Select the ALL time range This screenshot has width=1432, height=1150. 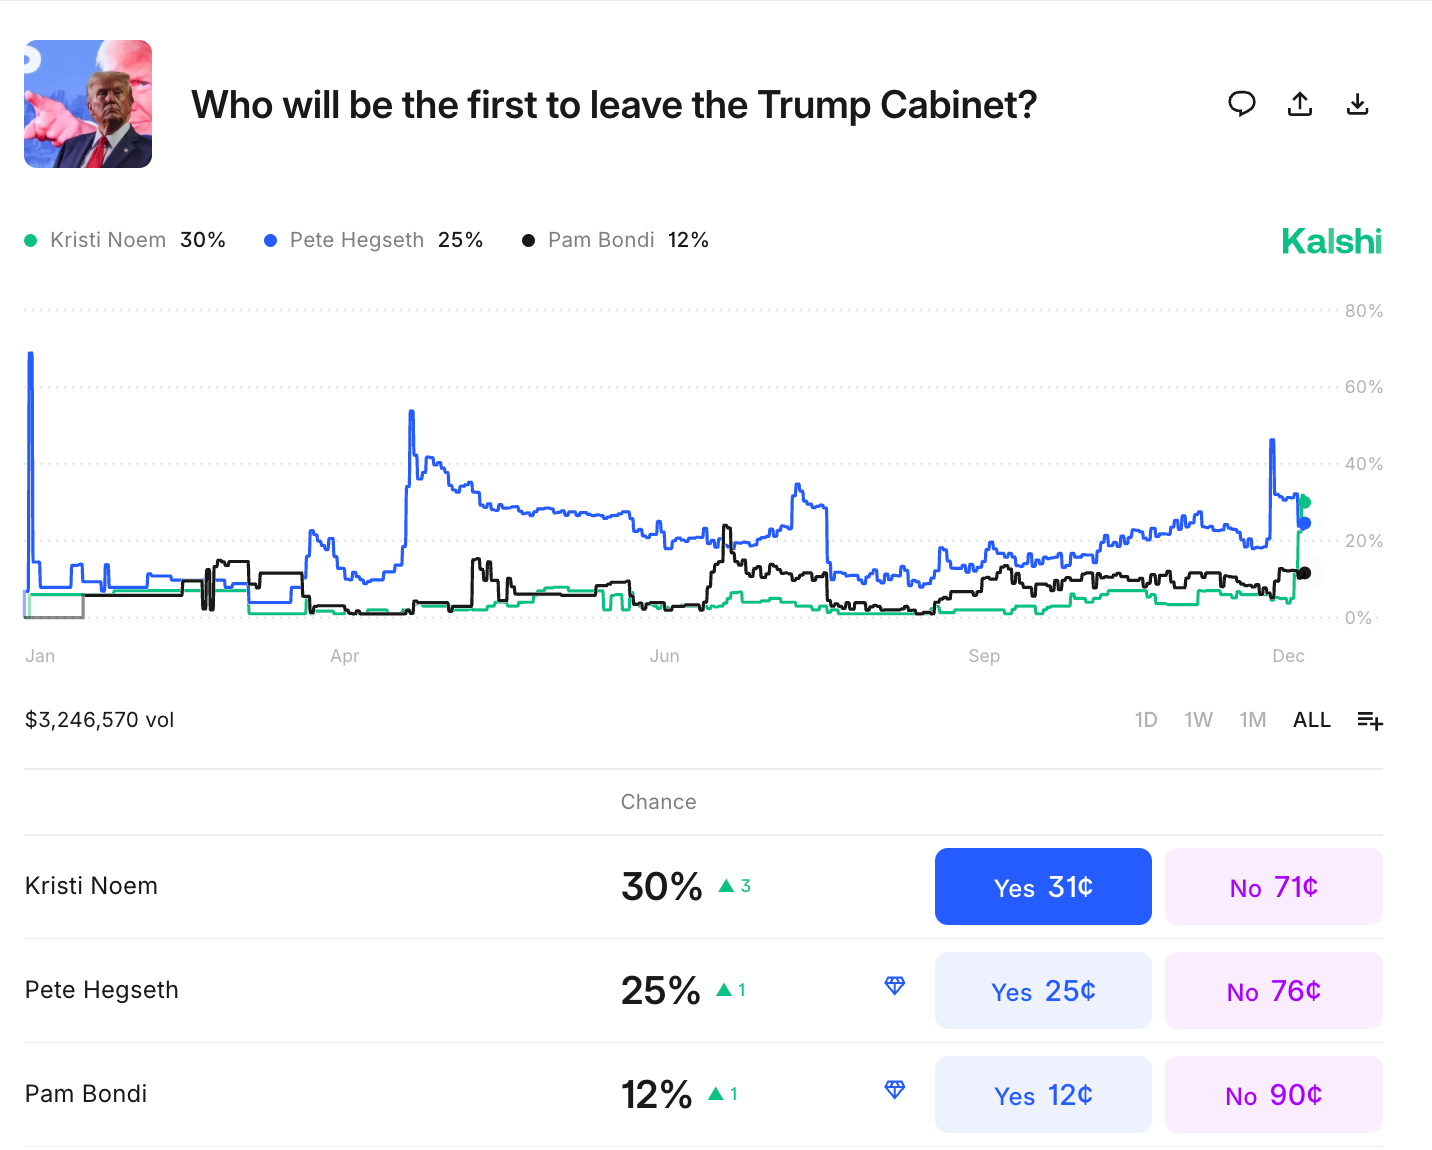pos(1312,720)
